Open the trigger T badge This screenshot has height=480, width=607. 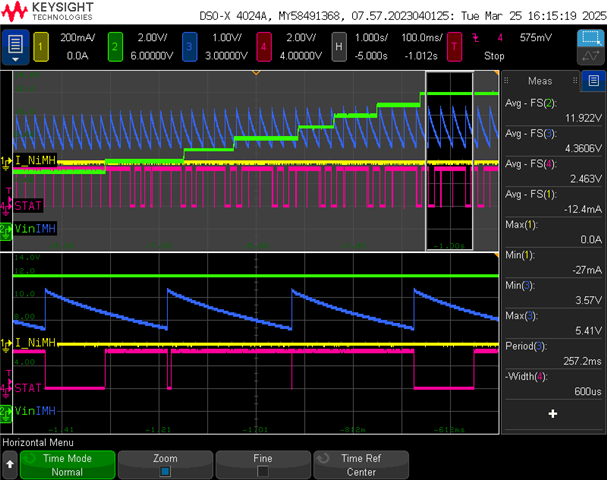[454, 47]
